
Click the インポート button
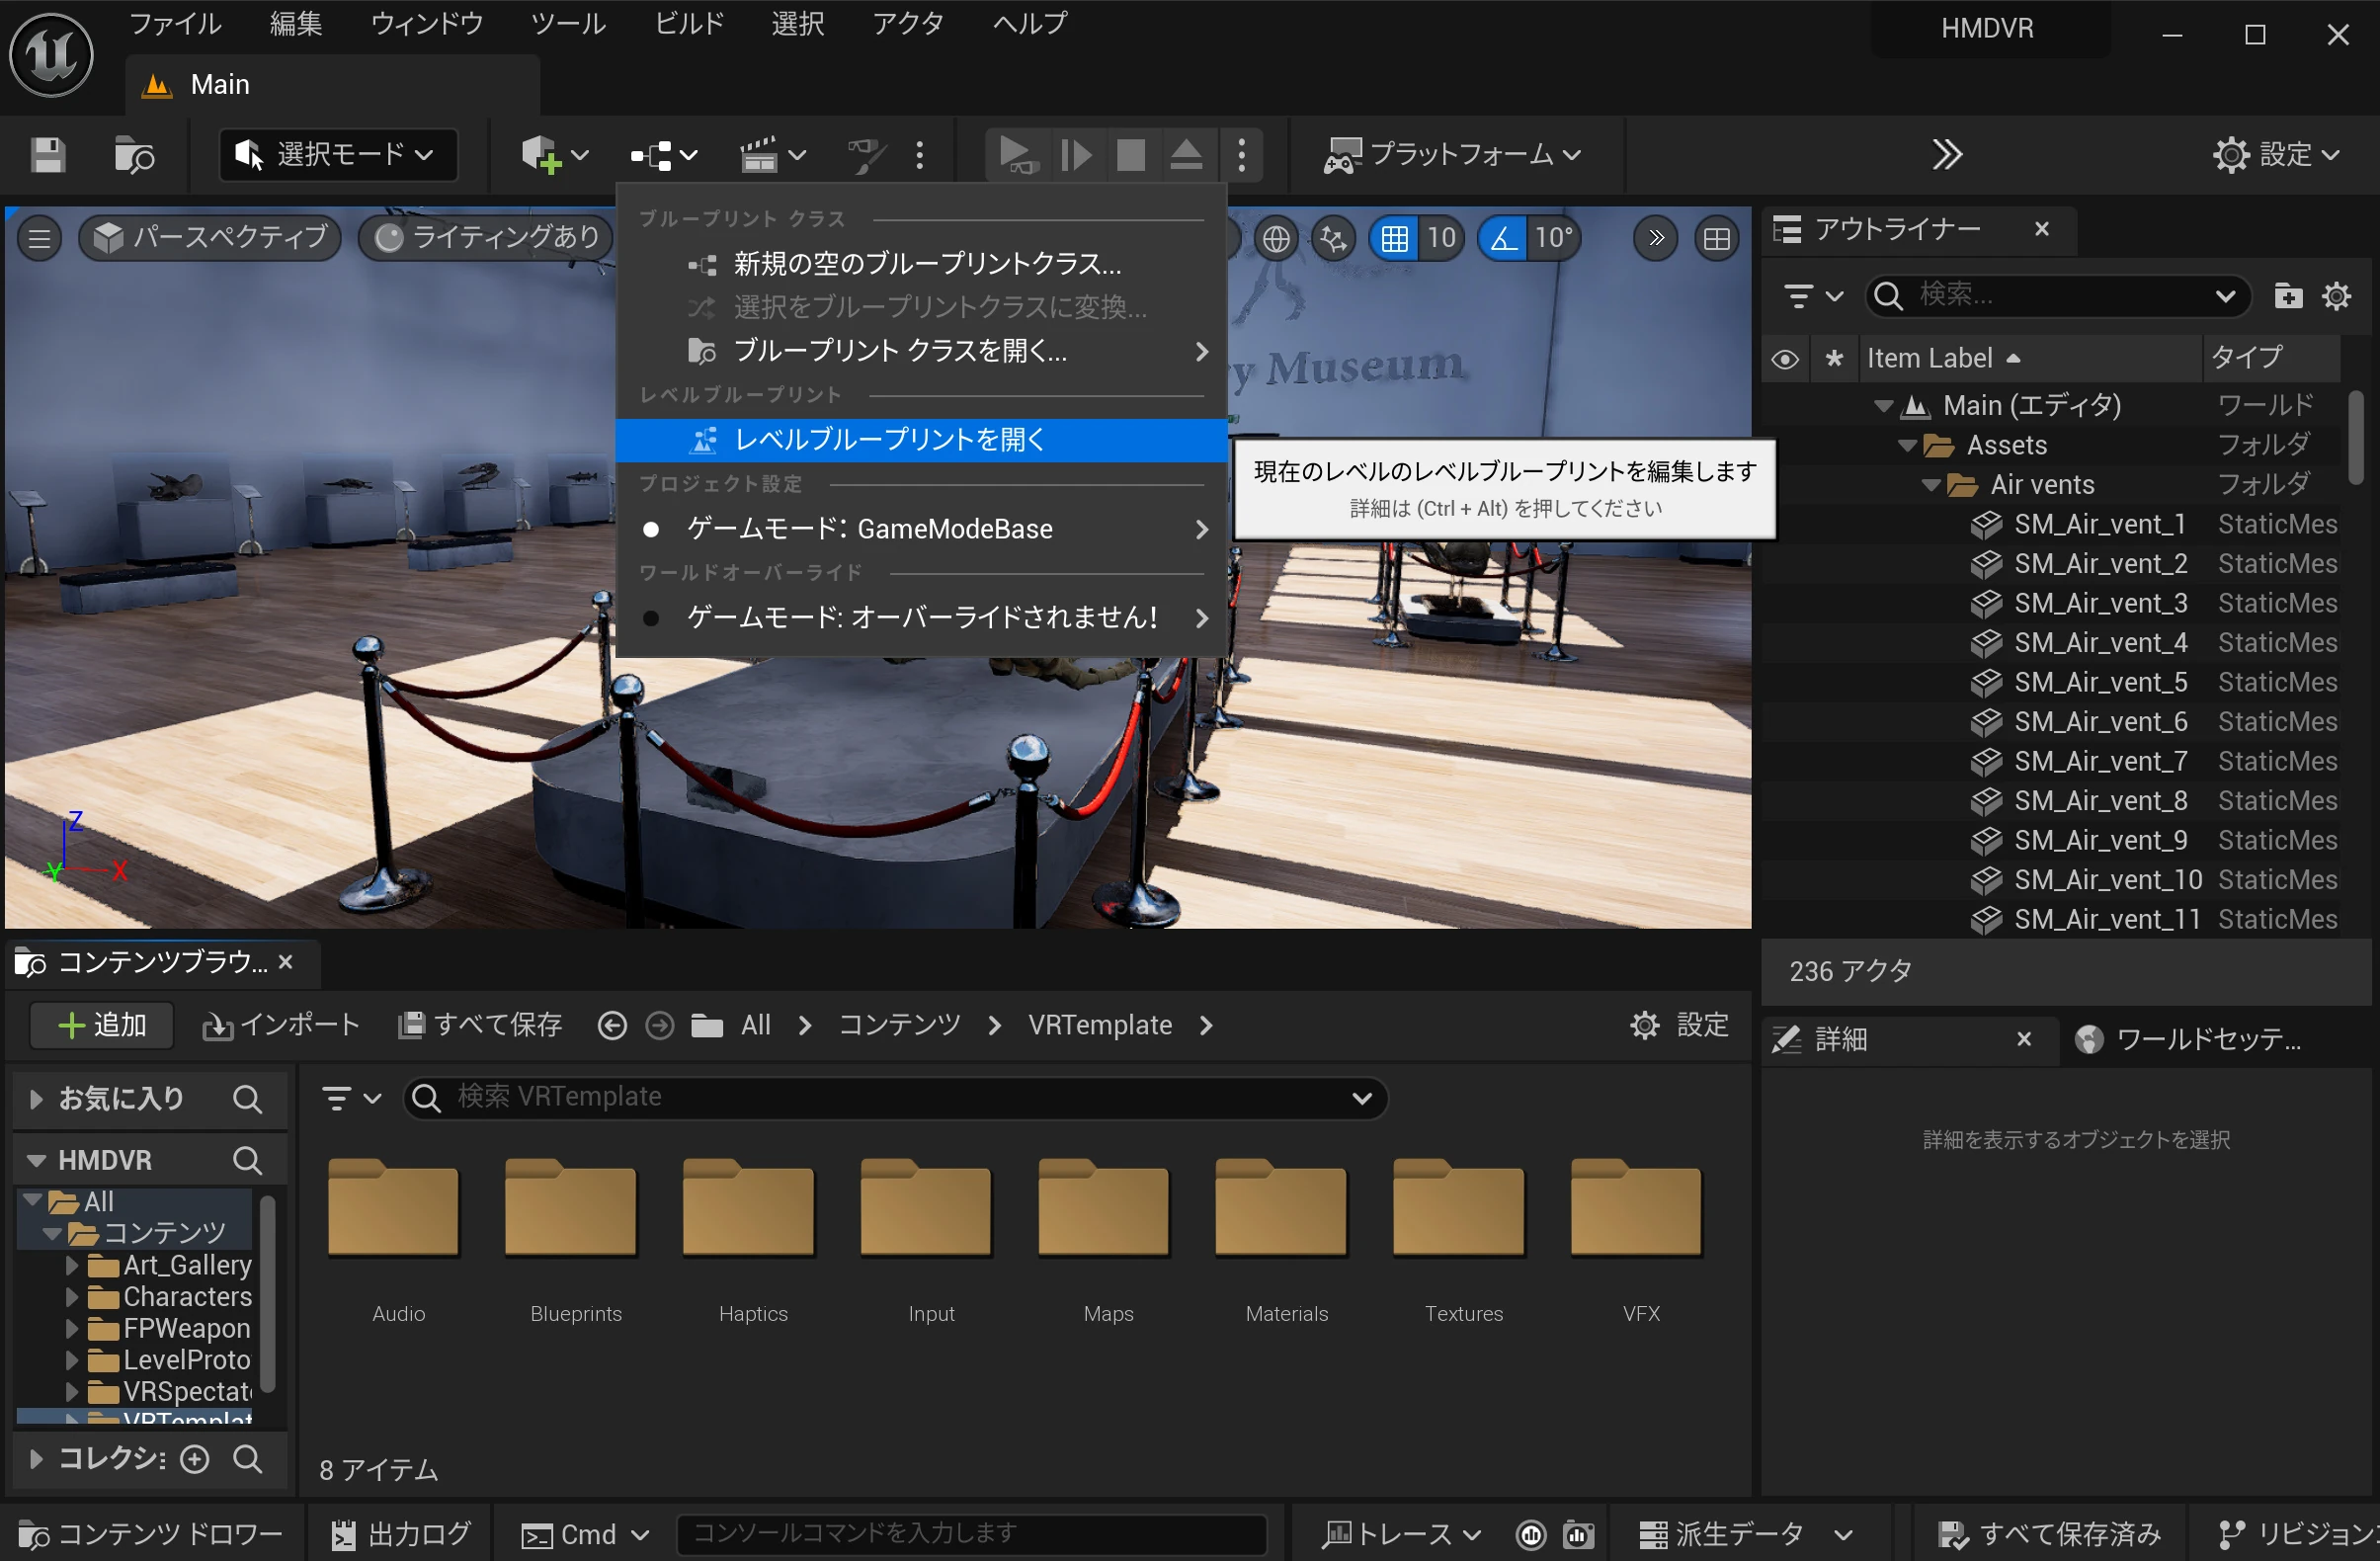[x=281, y=1025]
